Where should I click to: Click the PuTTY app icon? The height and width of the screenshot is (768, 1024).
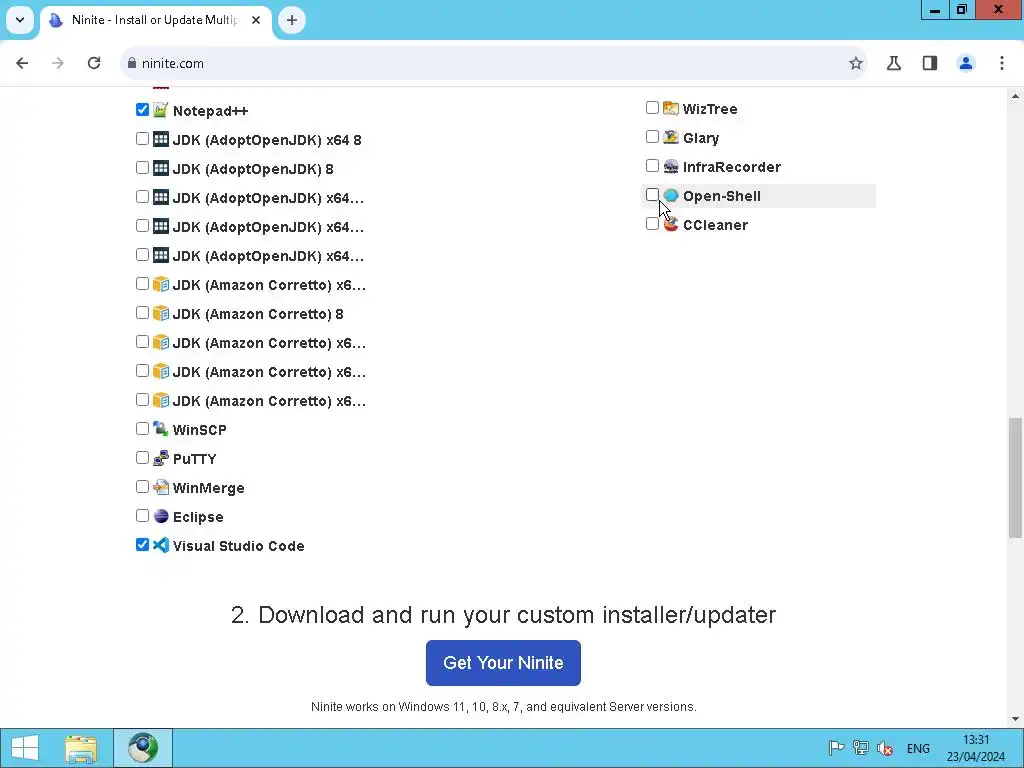(161, 458)
